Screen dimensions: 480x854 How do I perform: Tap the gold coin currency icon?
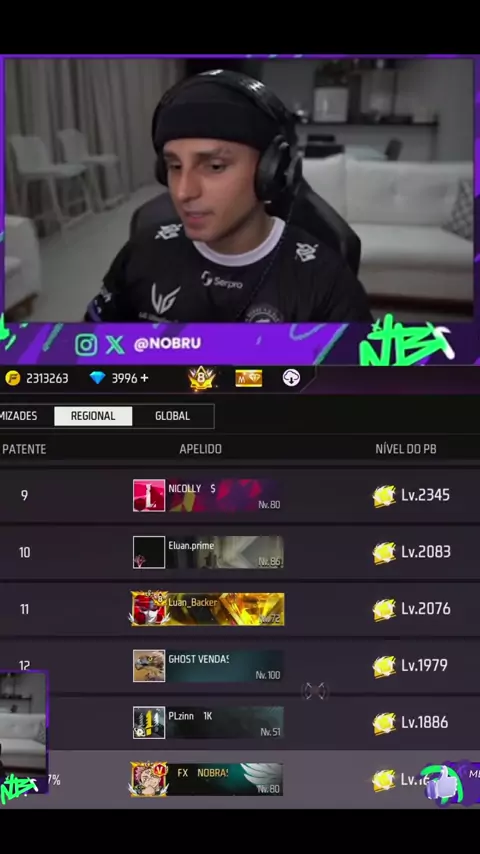[12, 378]
